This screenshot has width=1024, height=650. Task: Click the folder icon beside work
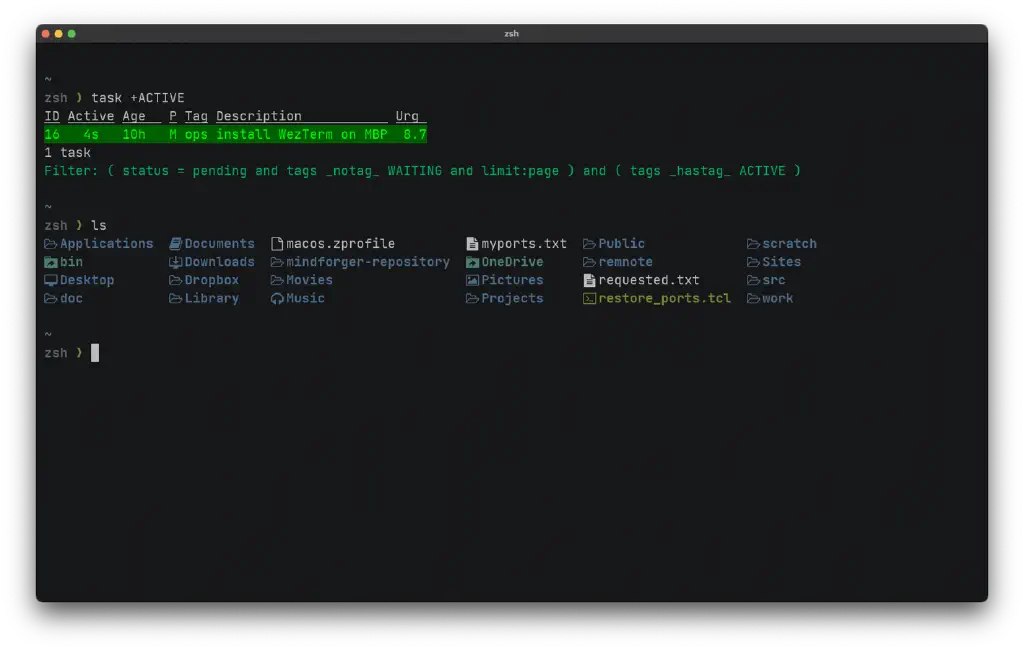(x=753, y=299)
